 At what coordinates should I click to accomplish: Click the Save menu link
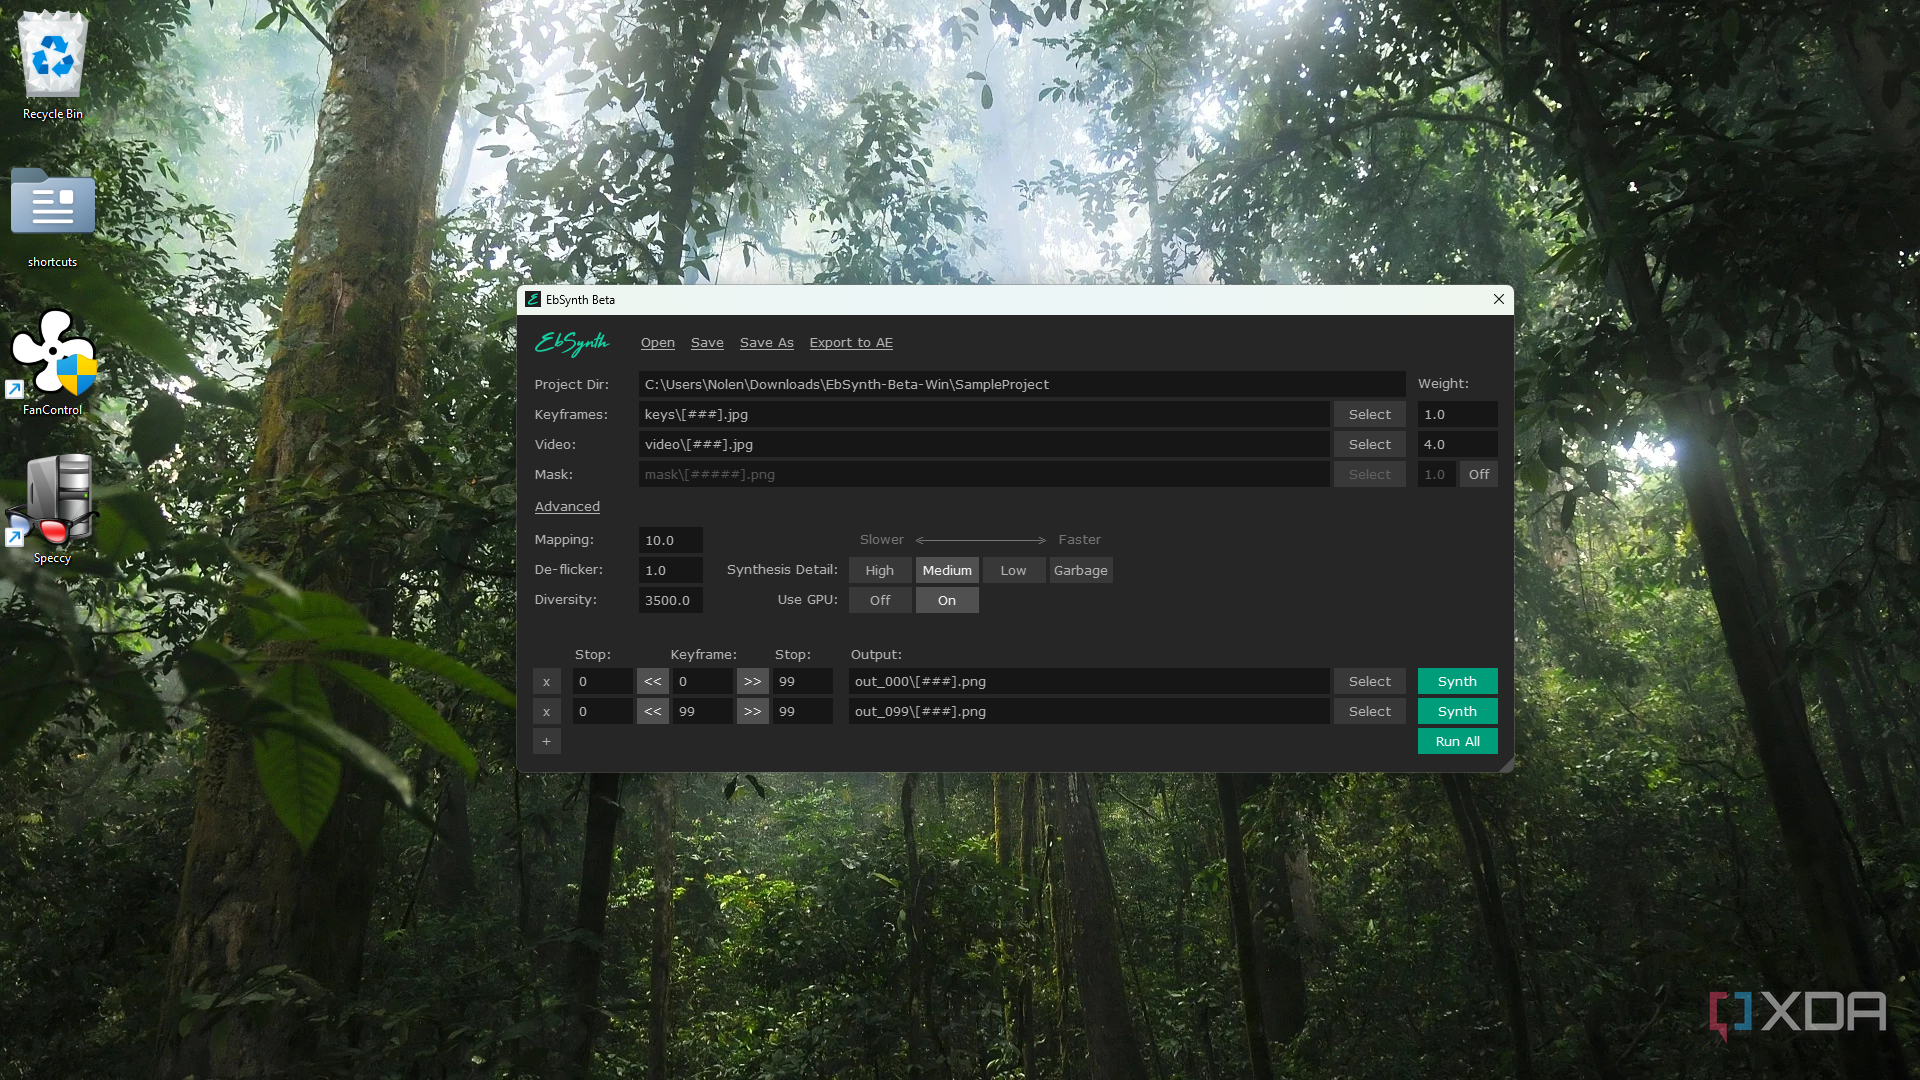coord(707,343)
